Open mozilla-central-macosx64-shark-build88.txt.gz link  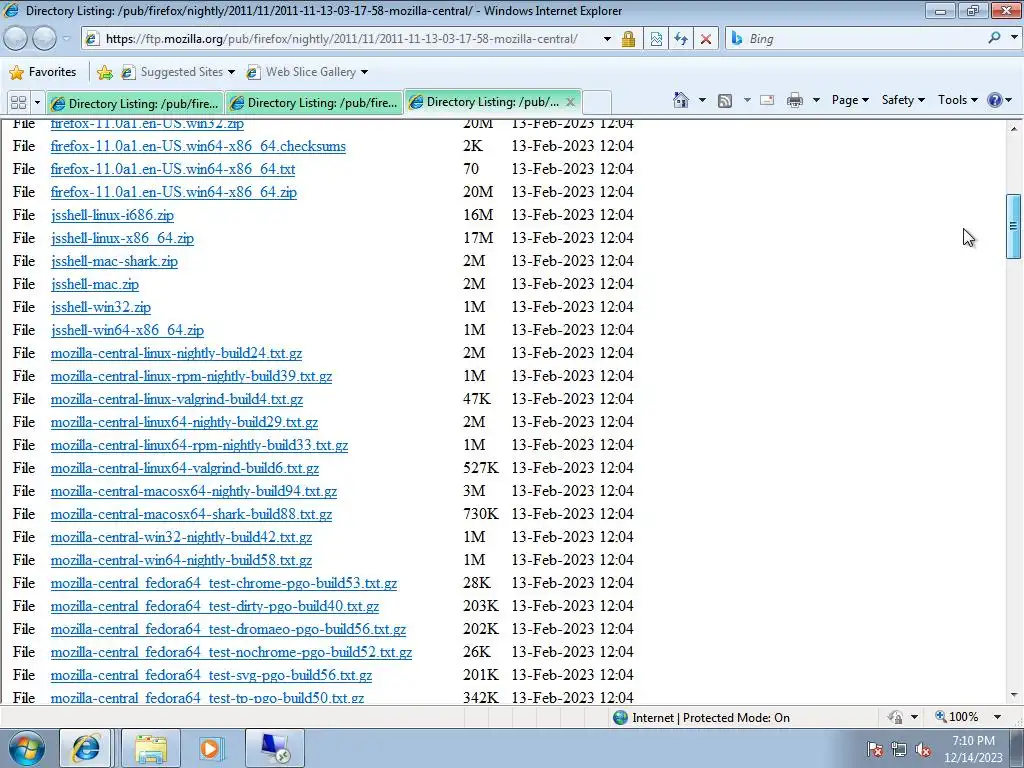(191, 514)
